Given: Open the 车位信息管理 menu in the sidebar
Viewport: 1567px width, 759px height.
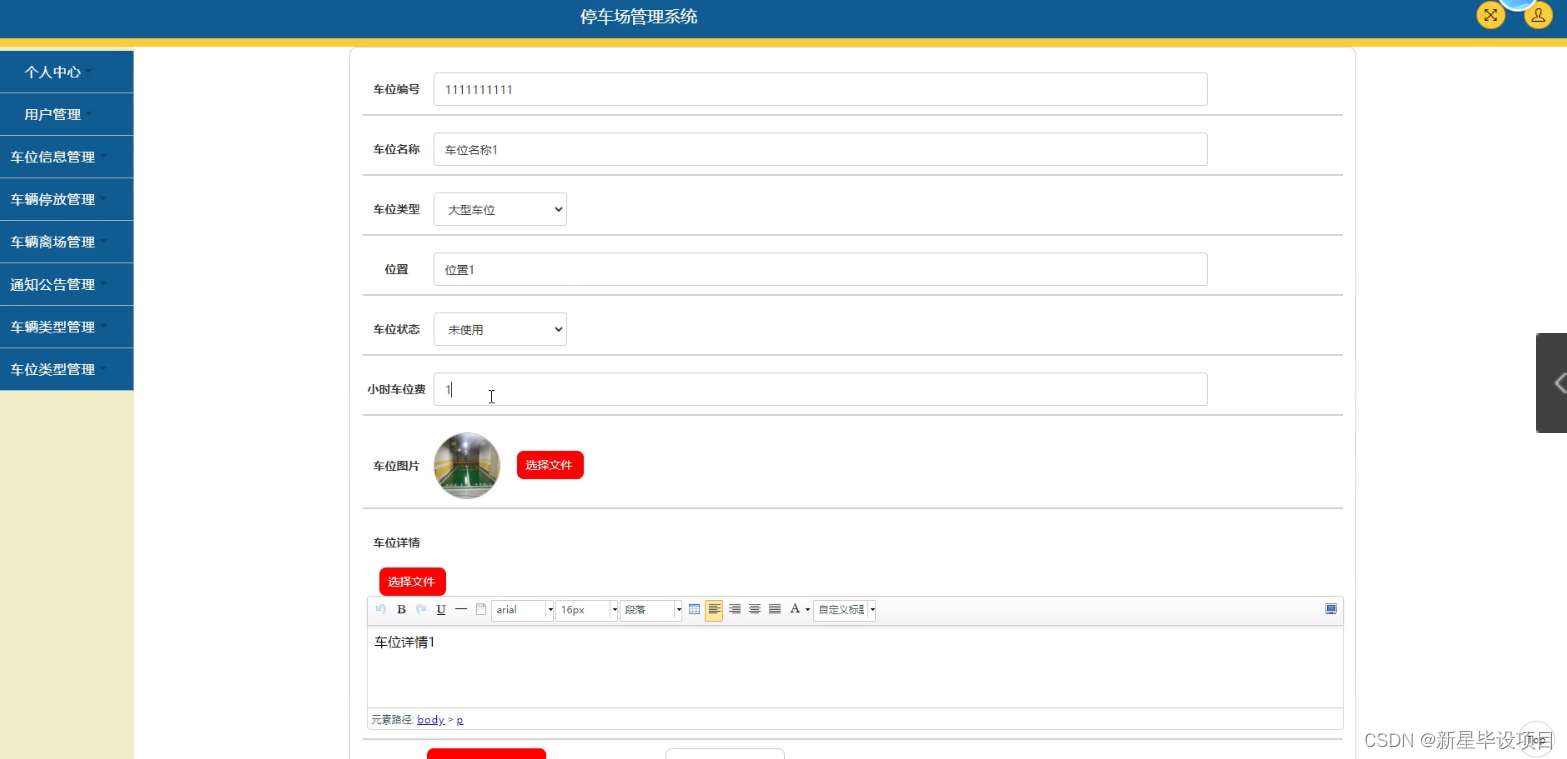Looking at the screenshot, I should click(x=67, y=156).
